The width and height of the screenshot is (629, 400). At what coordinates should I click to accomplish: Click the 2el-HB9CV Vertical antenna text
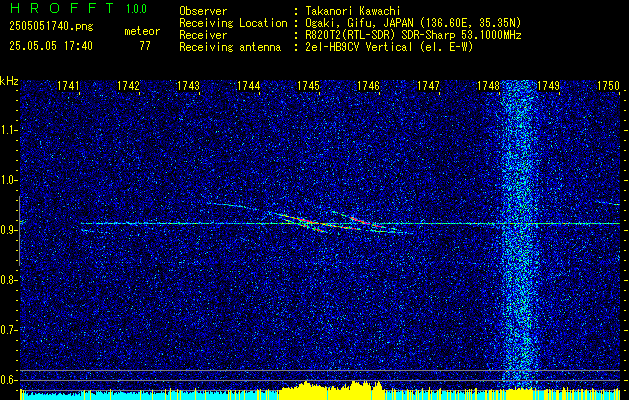coord(389,47)
